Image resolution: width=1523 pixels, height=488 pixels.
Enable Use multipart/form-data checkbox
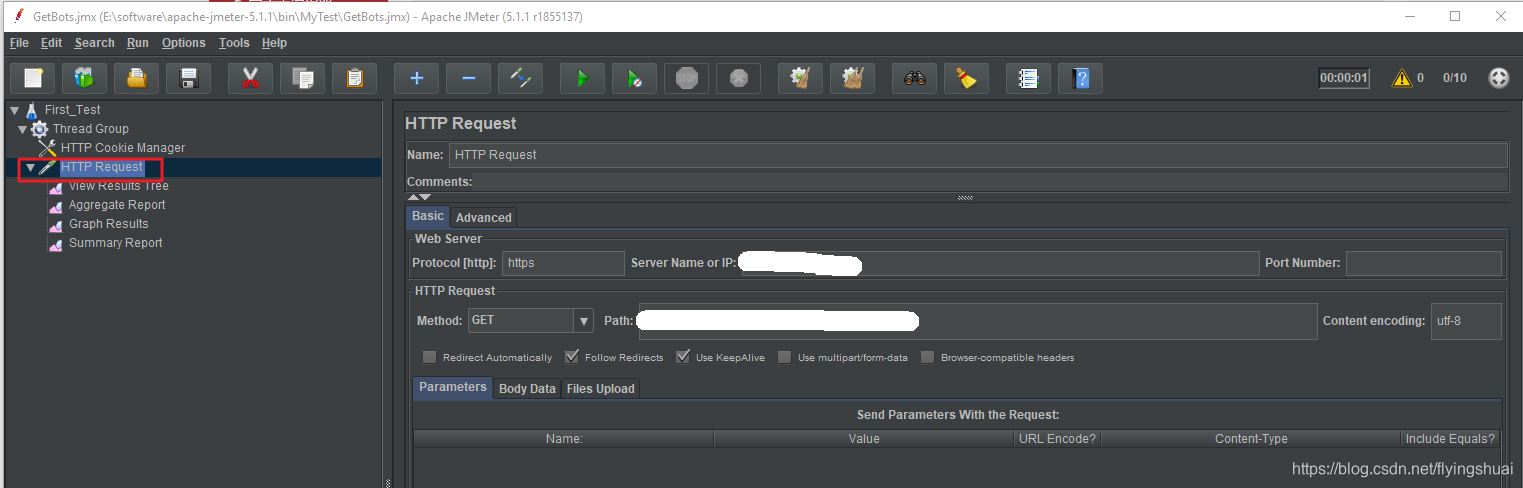tap(785, 357)
